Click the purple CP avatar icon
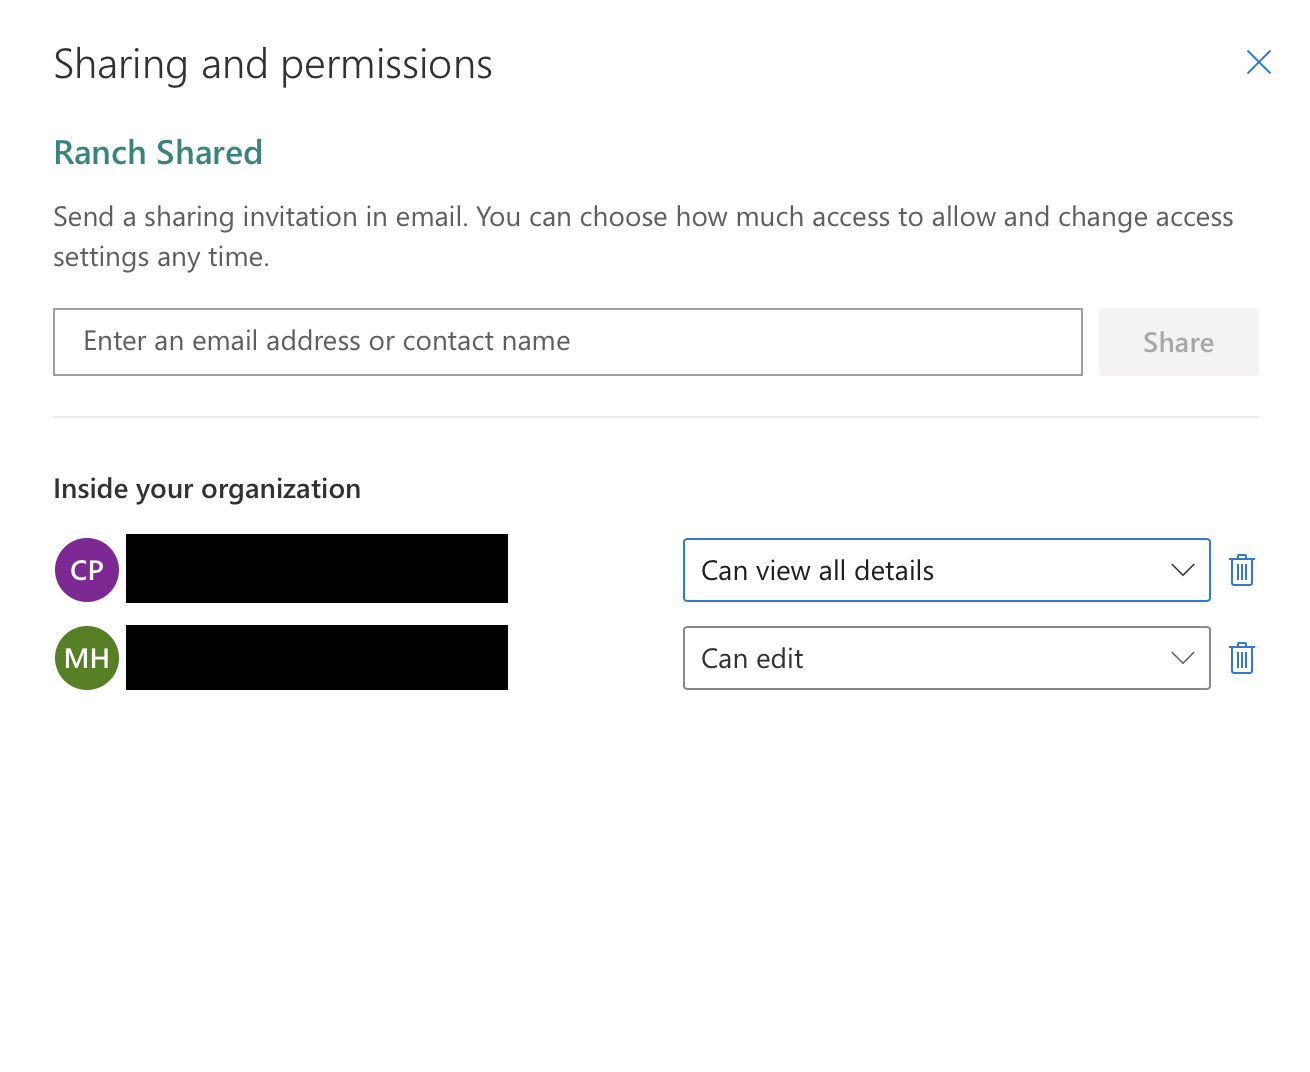1310x1072 pixels. (87, 570)
